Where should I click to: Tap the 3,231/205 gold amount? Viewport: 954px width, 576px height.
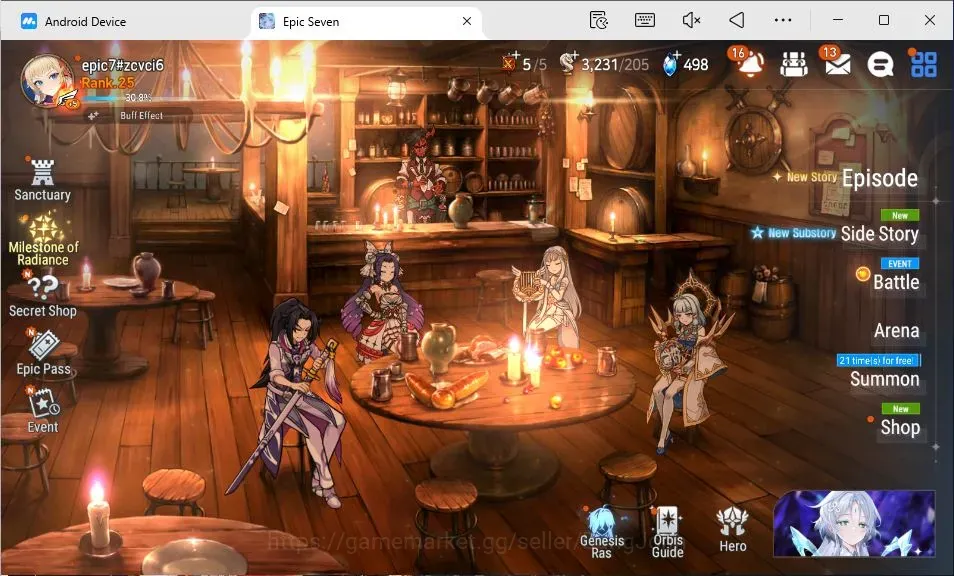click(615, 64)
